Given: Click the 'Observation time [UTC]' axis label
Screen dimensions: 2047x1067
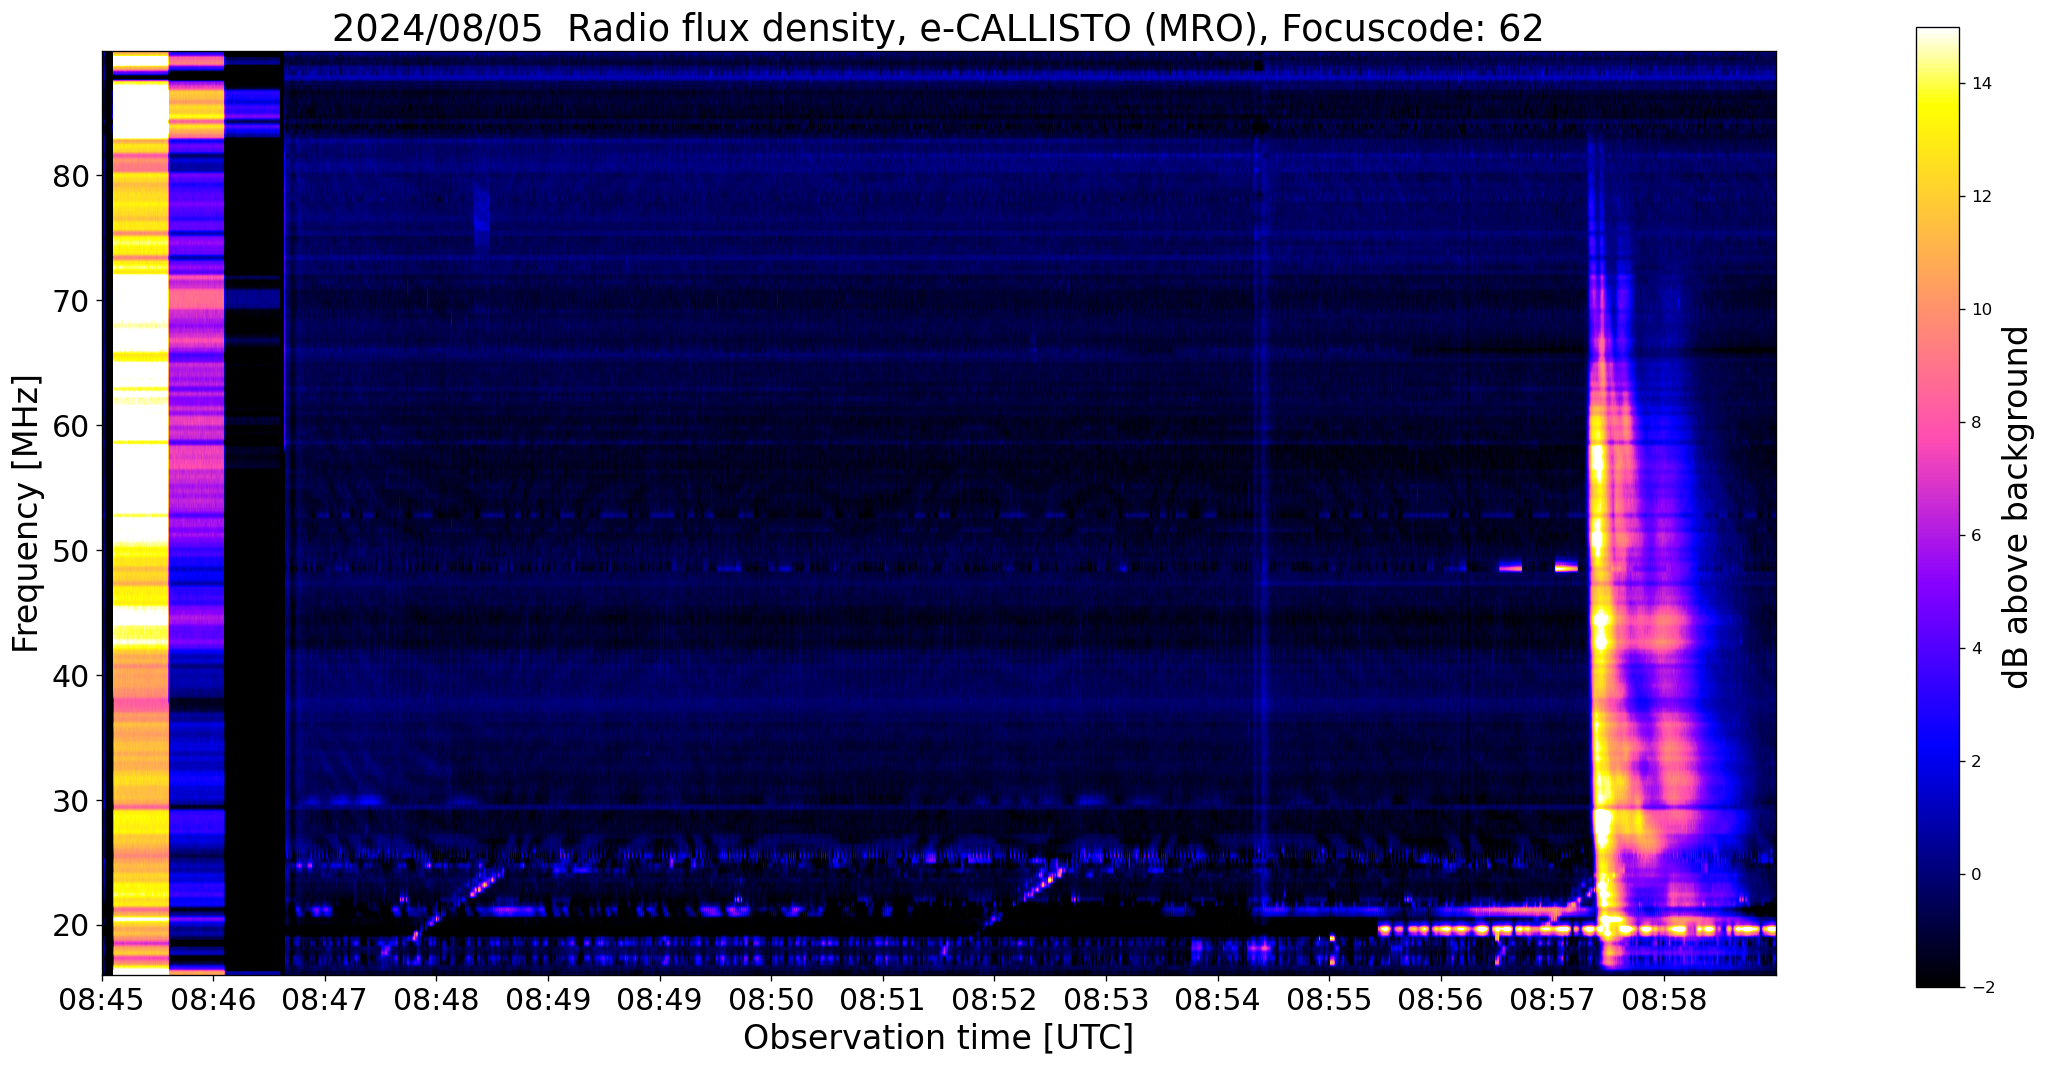Looking at the screenshot, I should [x=938, y=1038].
